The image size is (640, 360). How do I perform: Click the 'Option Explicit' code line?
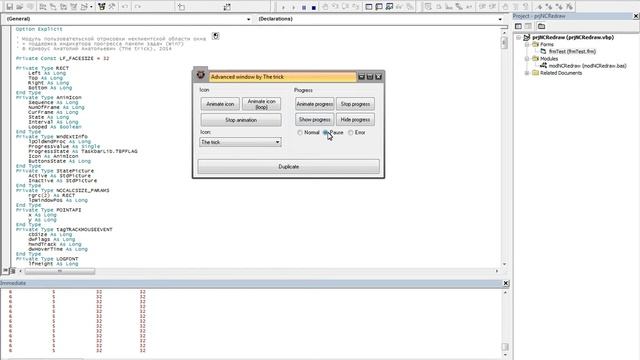pos(39,29)
